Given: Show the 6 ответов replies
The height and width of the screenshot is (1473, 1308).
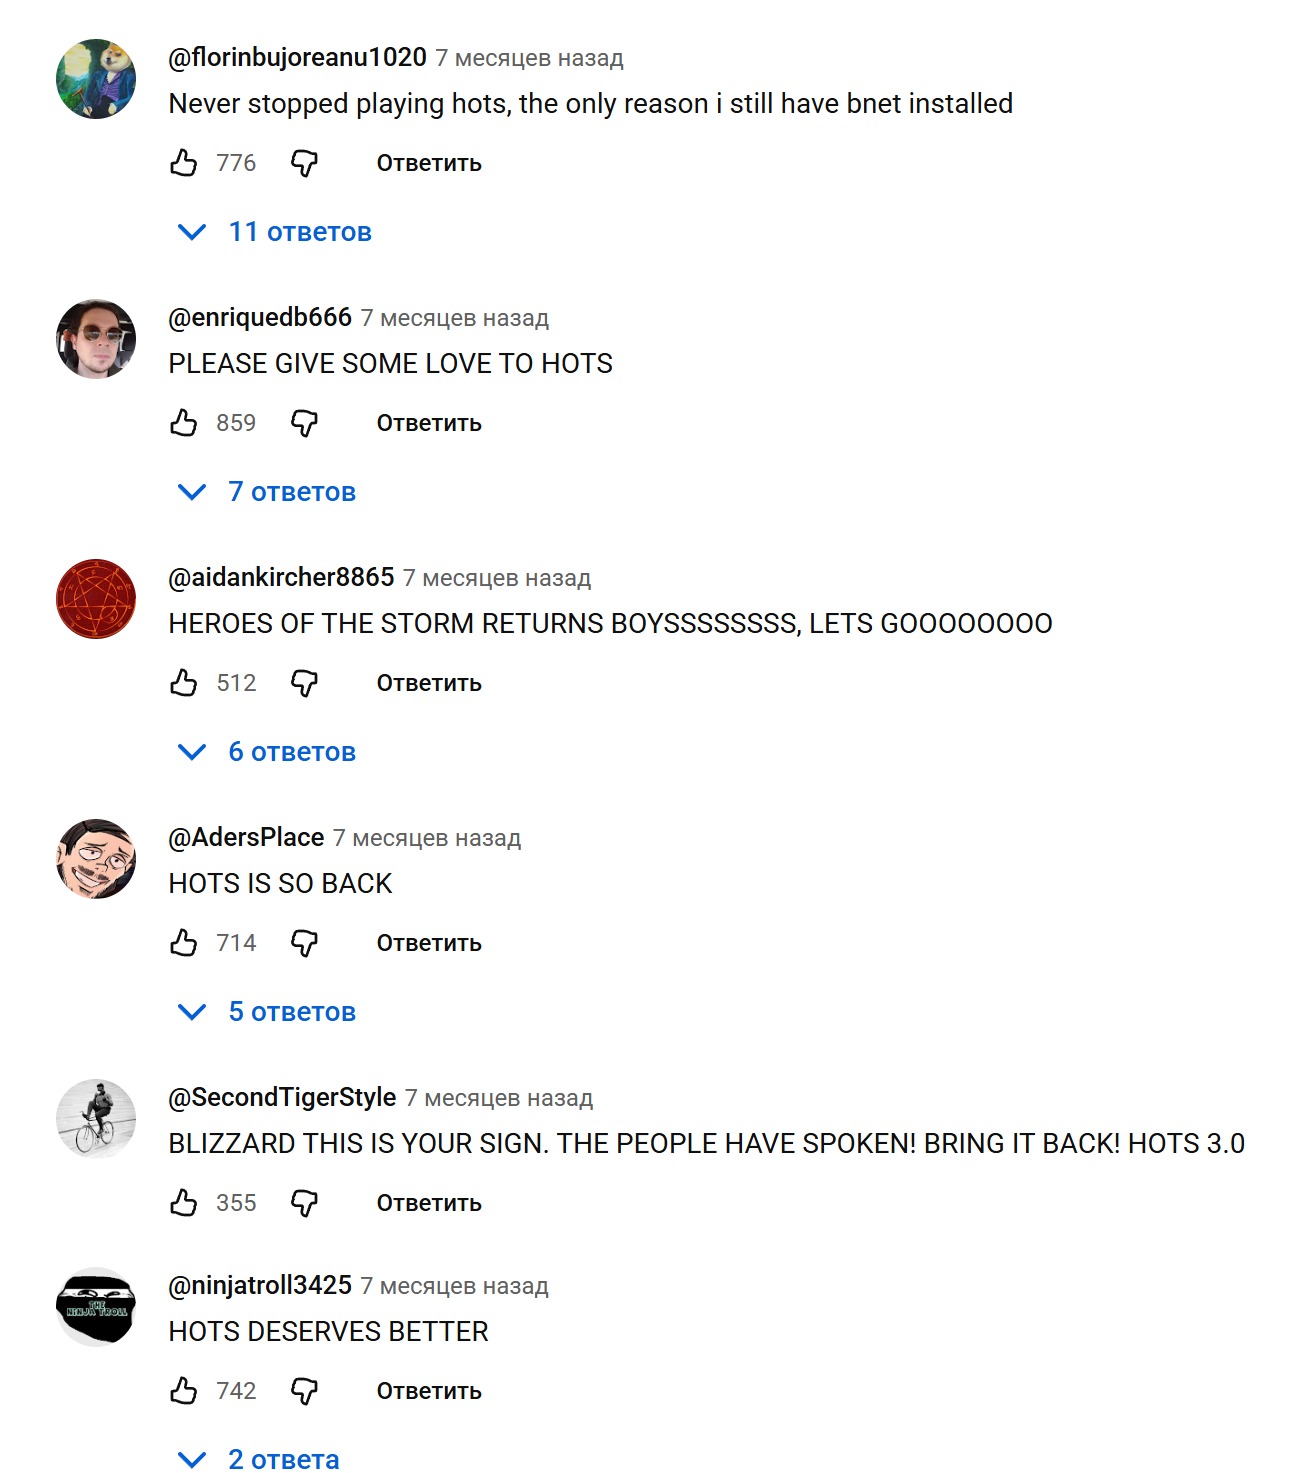Looking at the screenshot, I should 266,752.
